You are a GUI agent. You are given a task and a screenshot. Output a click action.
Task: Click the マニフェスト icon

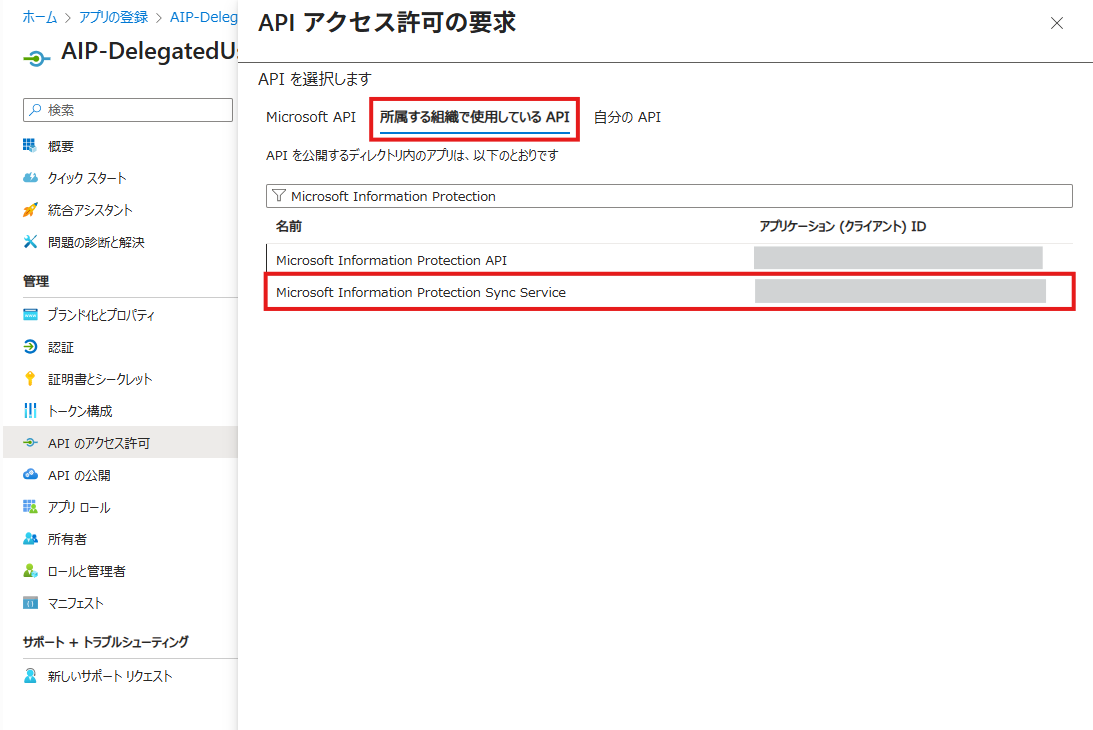click(30, 602)
